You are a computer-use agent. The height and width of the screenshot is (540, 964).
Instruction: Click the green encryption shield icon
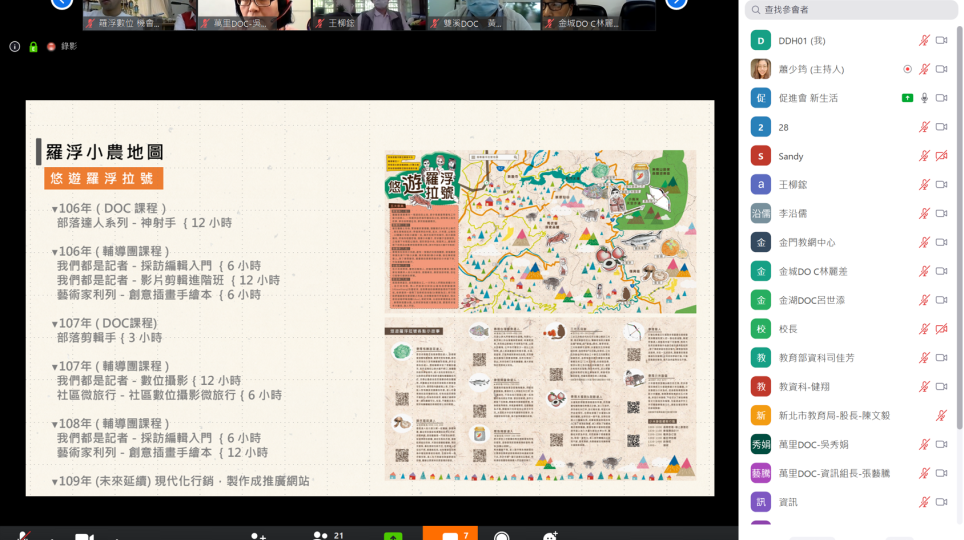[x=33, y=47]
